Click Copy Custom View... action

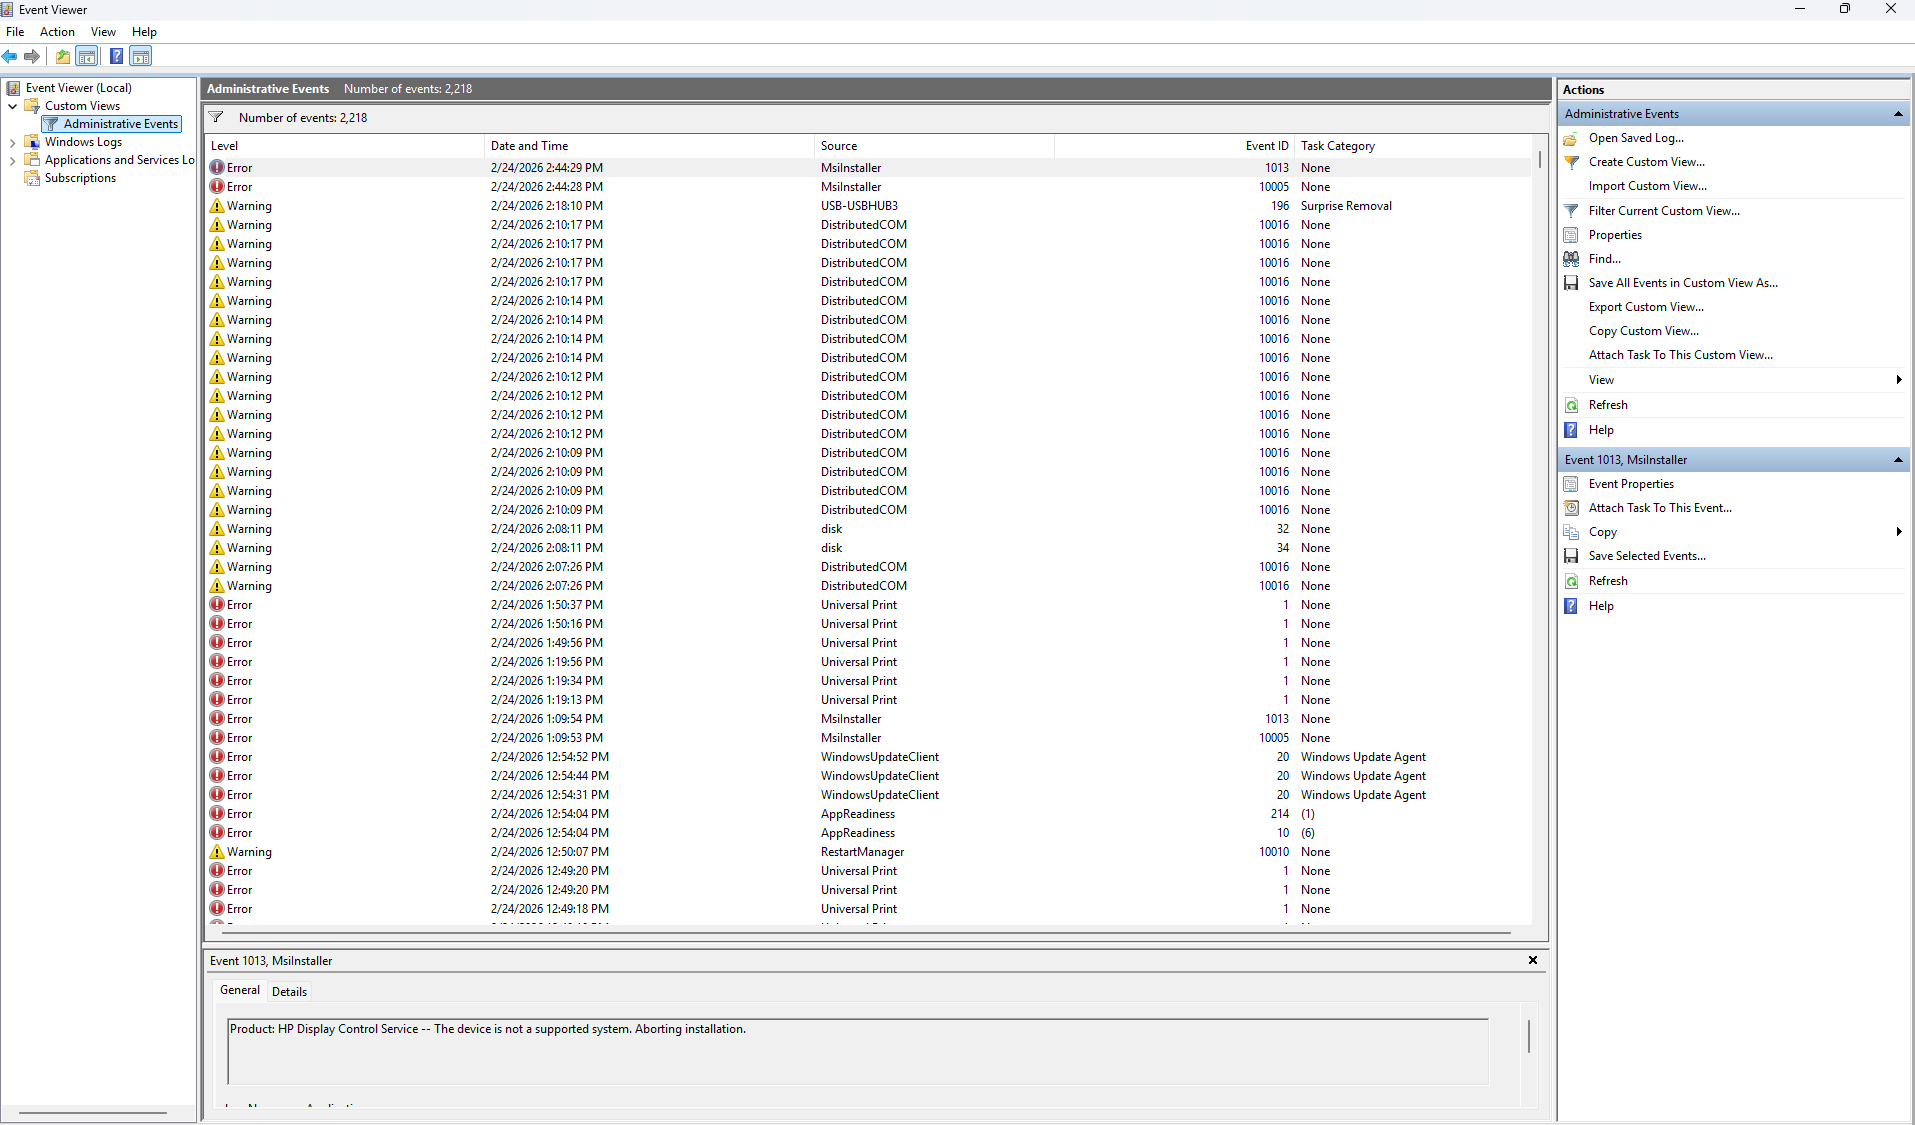(1643, 331)
